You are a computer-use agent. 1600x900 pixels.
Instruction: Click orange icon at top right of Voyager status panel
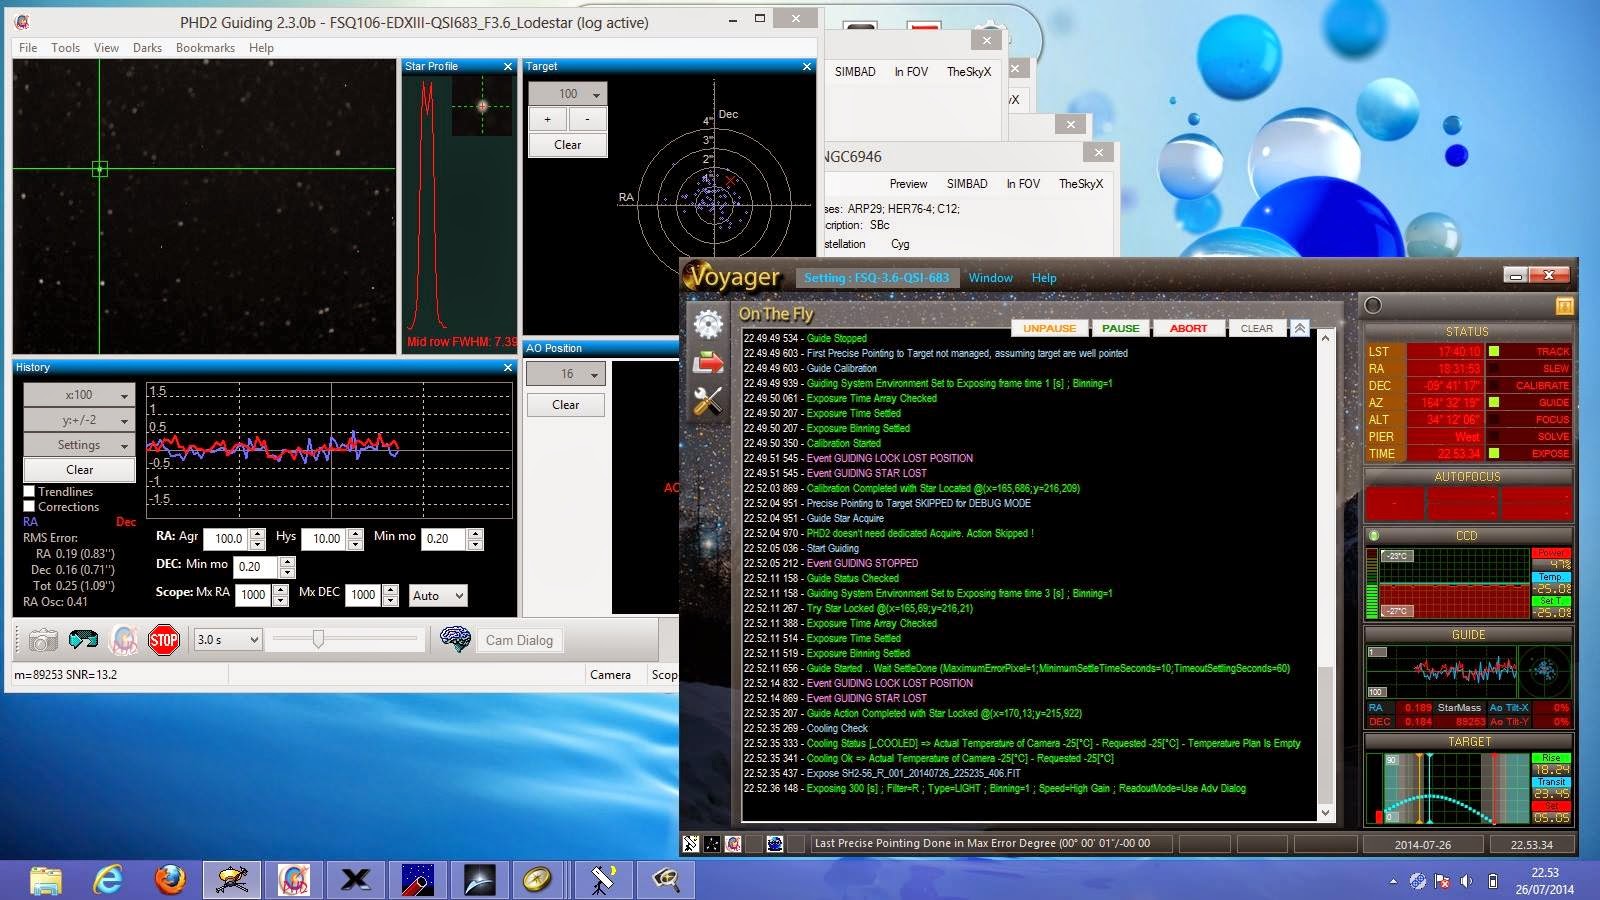click(1565, 306)
